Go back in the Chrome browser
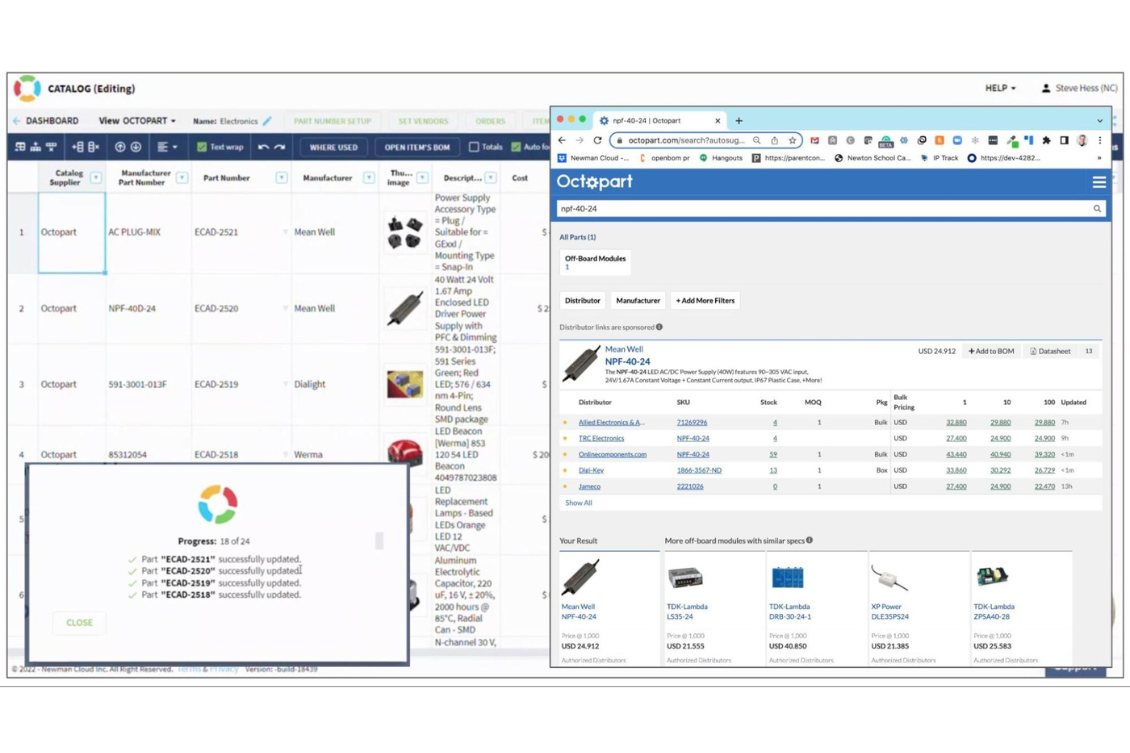1130x753 pixels. (x=562, y=141)
